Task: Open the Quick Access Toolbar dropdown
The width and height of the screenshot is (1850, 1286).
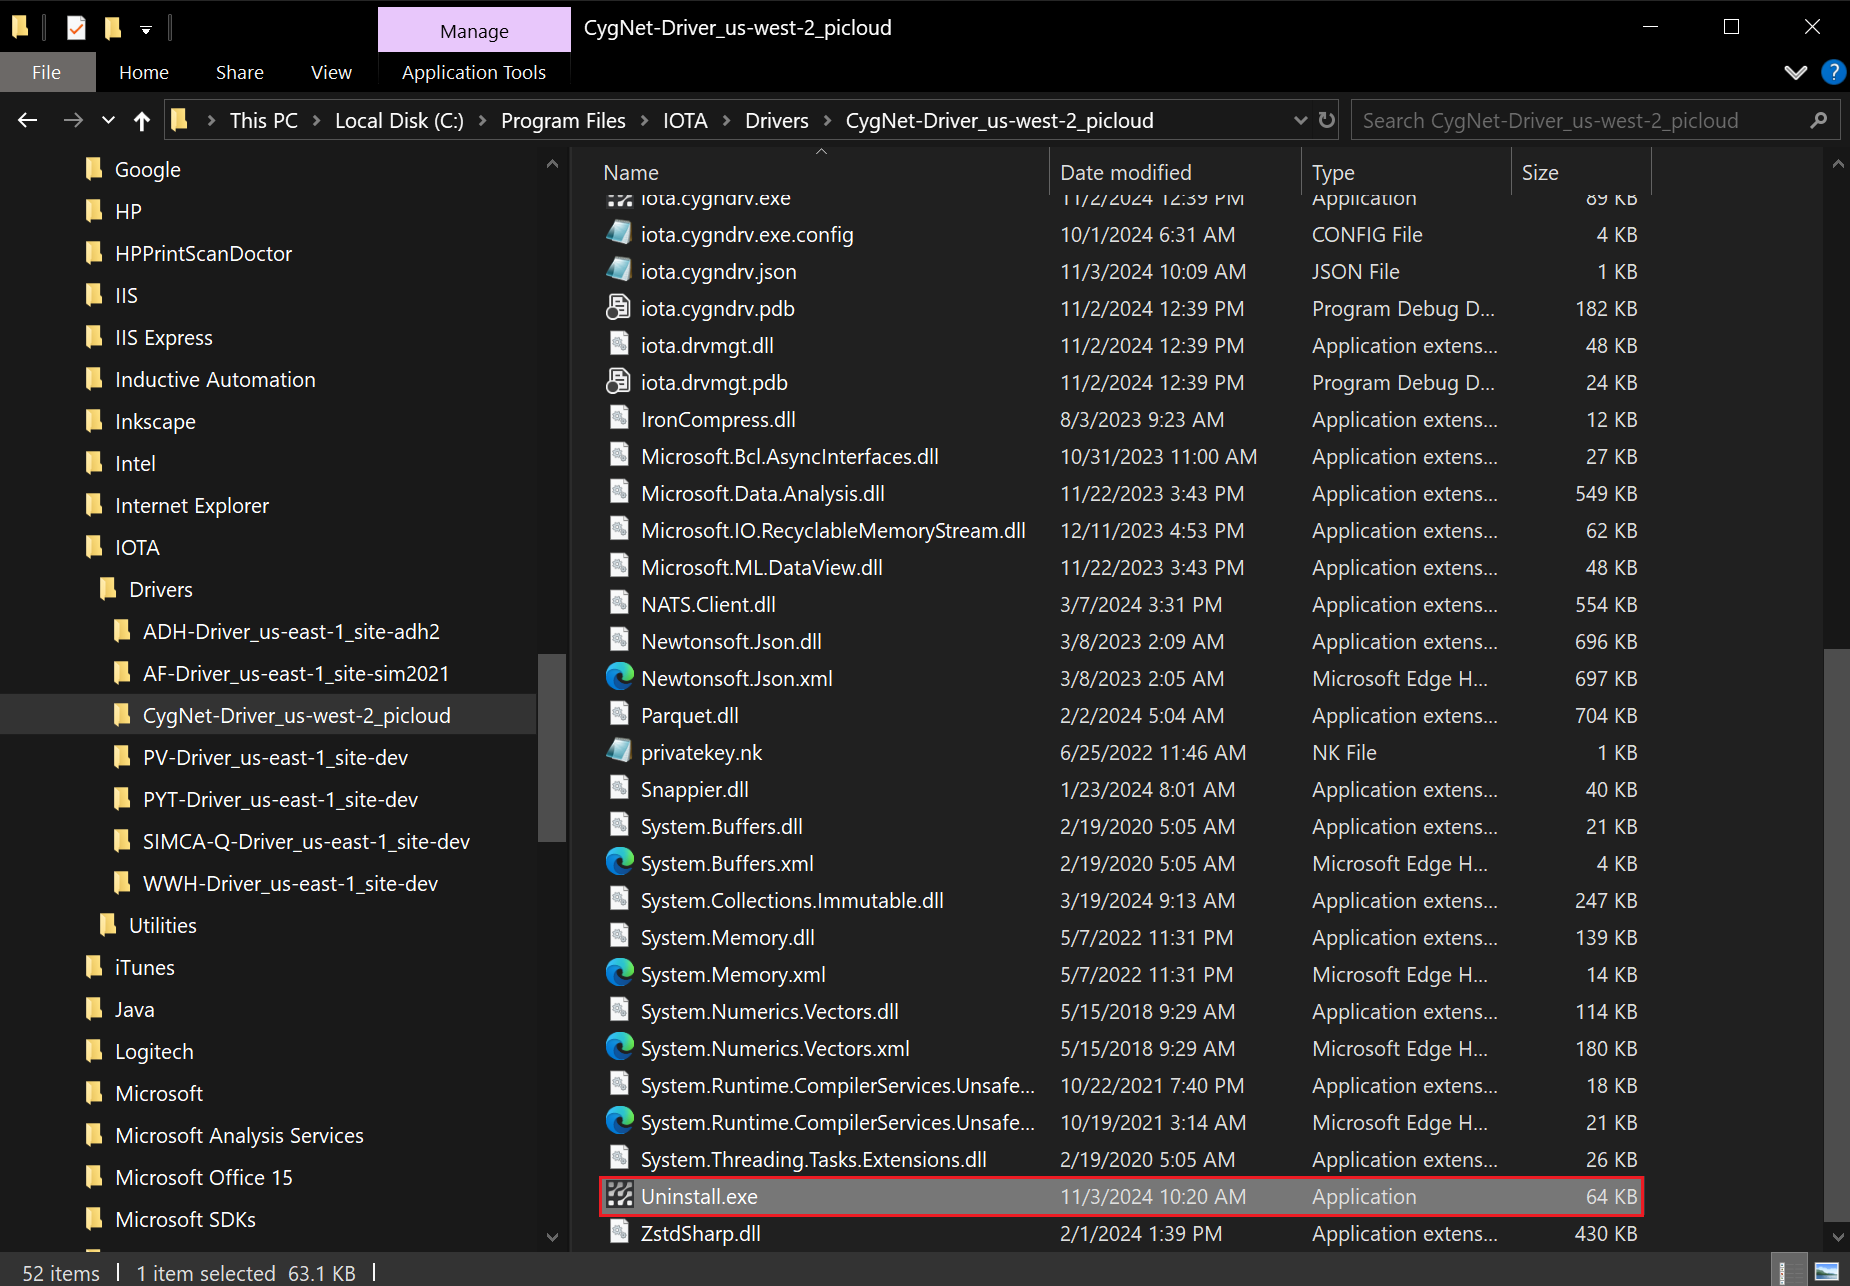Action: tap(146, 29)
